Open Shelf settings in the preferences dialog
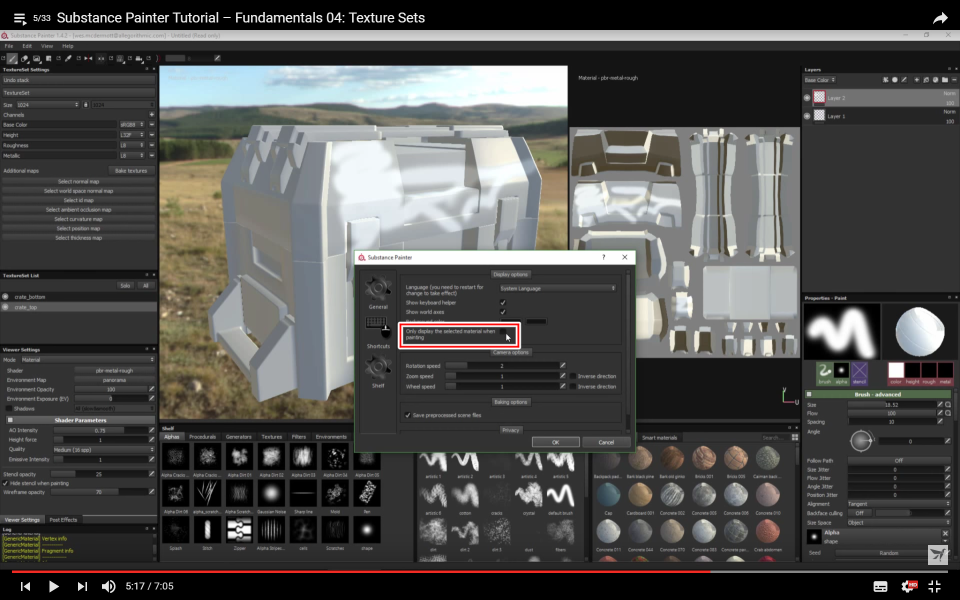 378,372
